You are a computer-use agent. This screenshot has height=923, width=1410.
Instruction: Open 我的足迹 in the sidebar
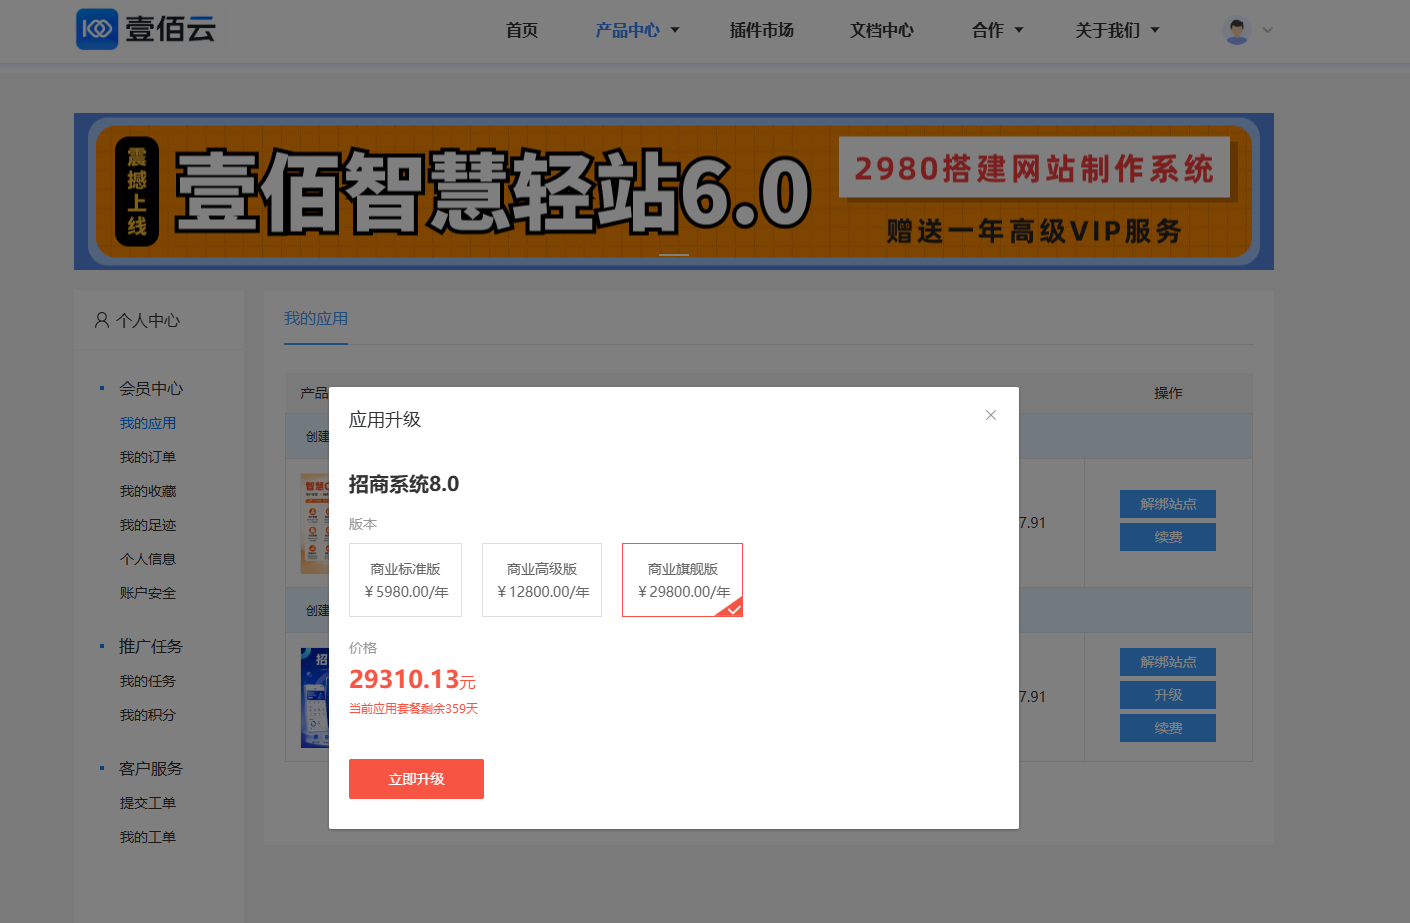click(148, 525)
